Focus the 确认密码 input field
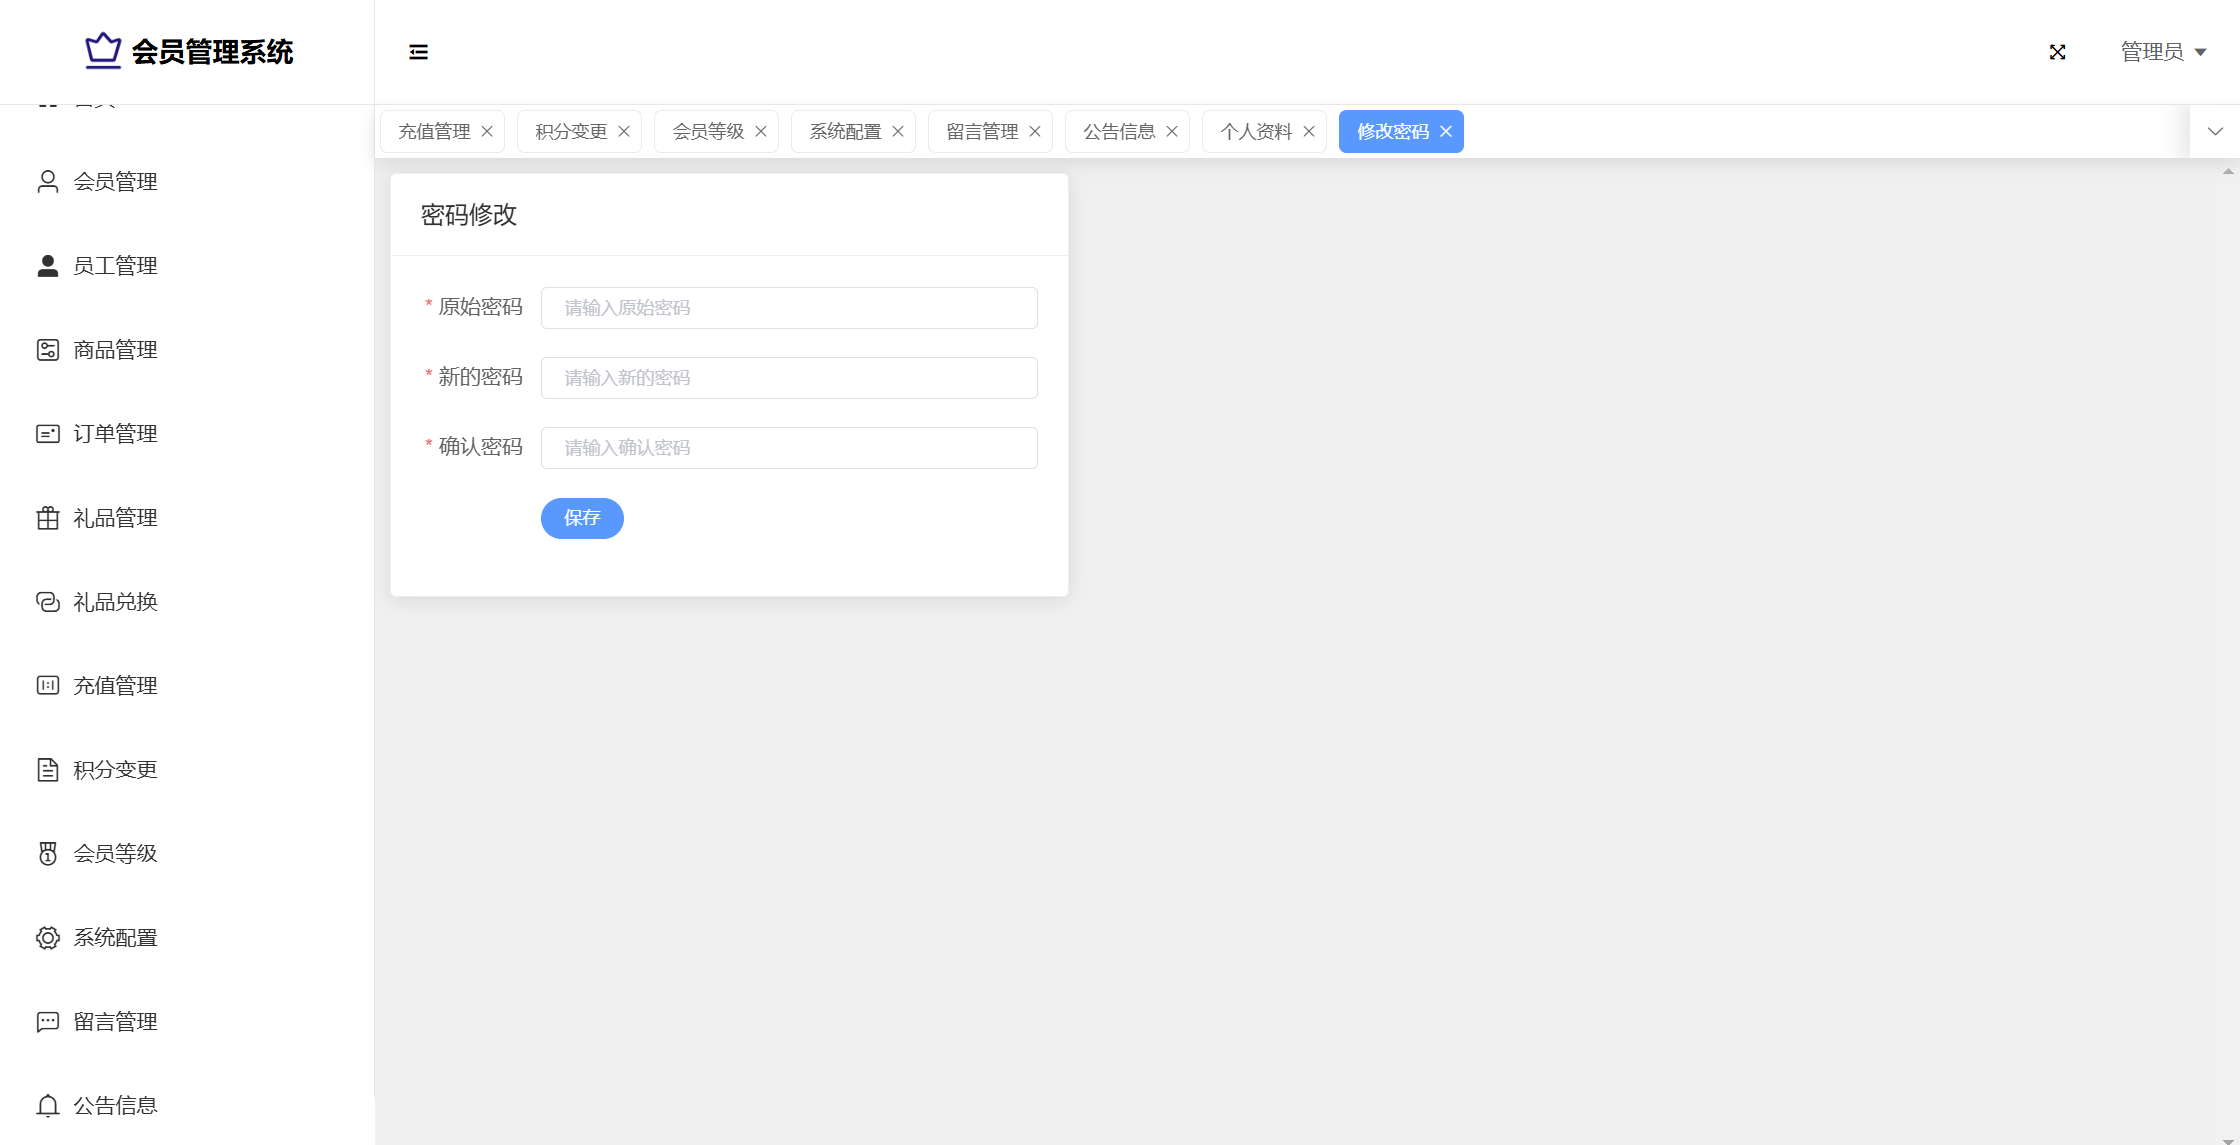The image size is (2240, 1145). [788, 448]
